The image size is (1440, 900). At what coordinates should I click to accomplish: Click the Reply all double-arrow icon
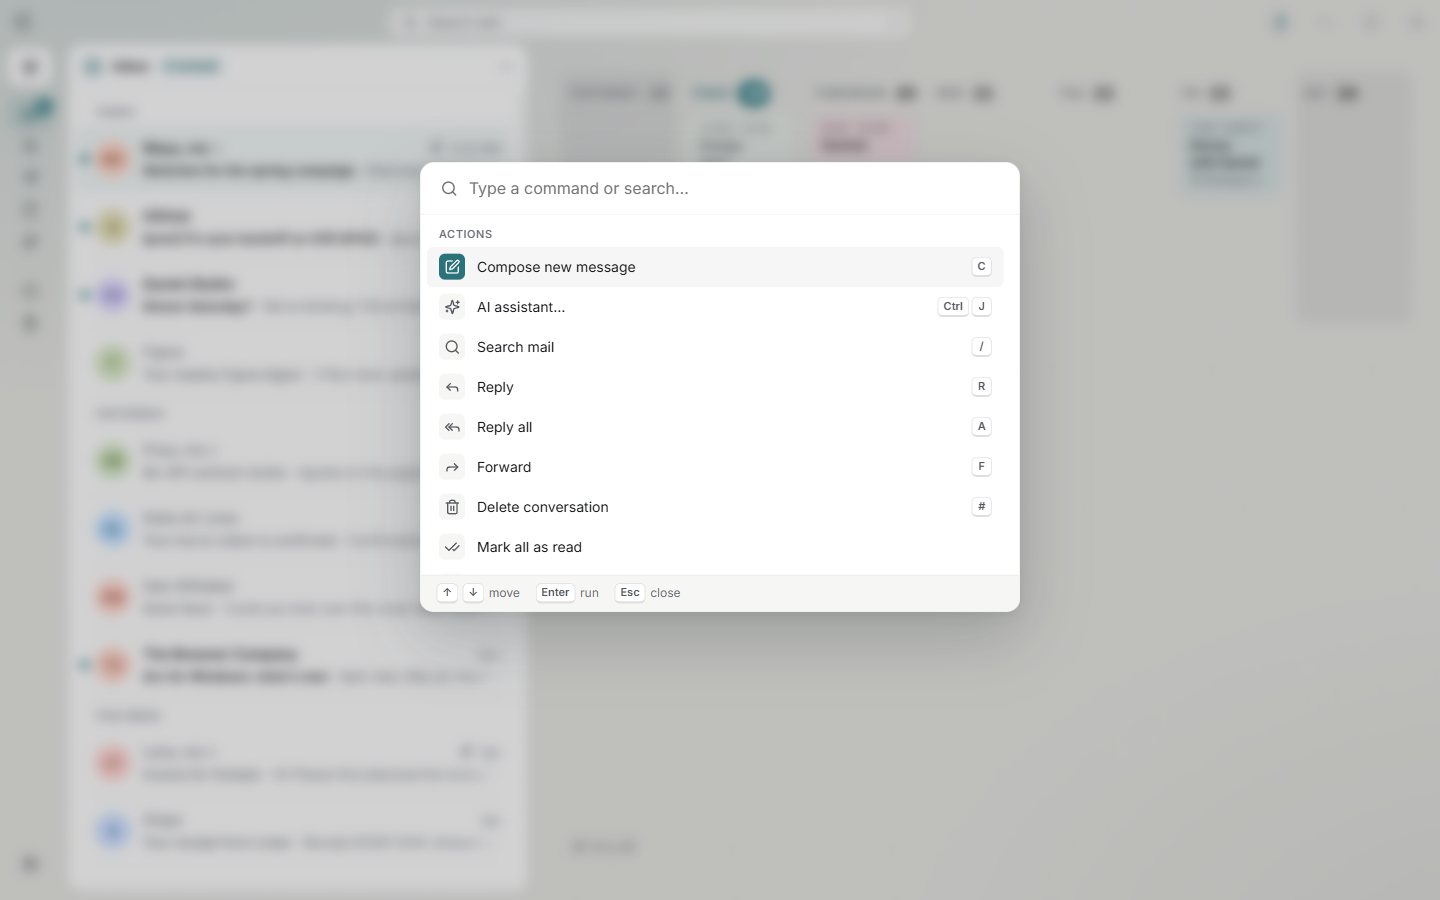pos(452,427)
